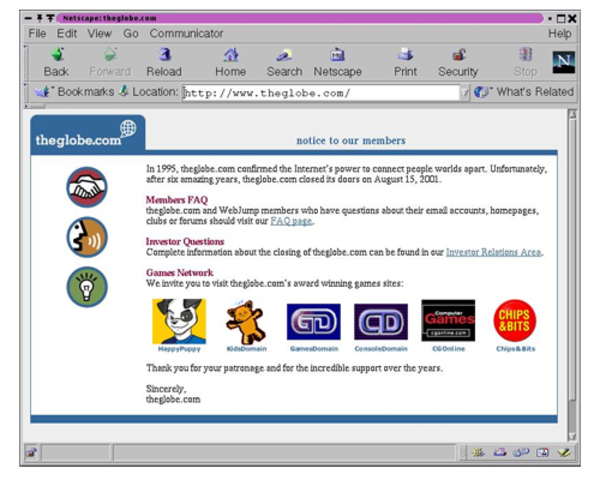The image size is (600, 480).
Task: Click the talking face circle icon
Action: pos(87,237)
